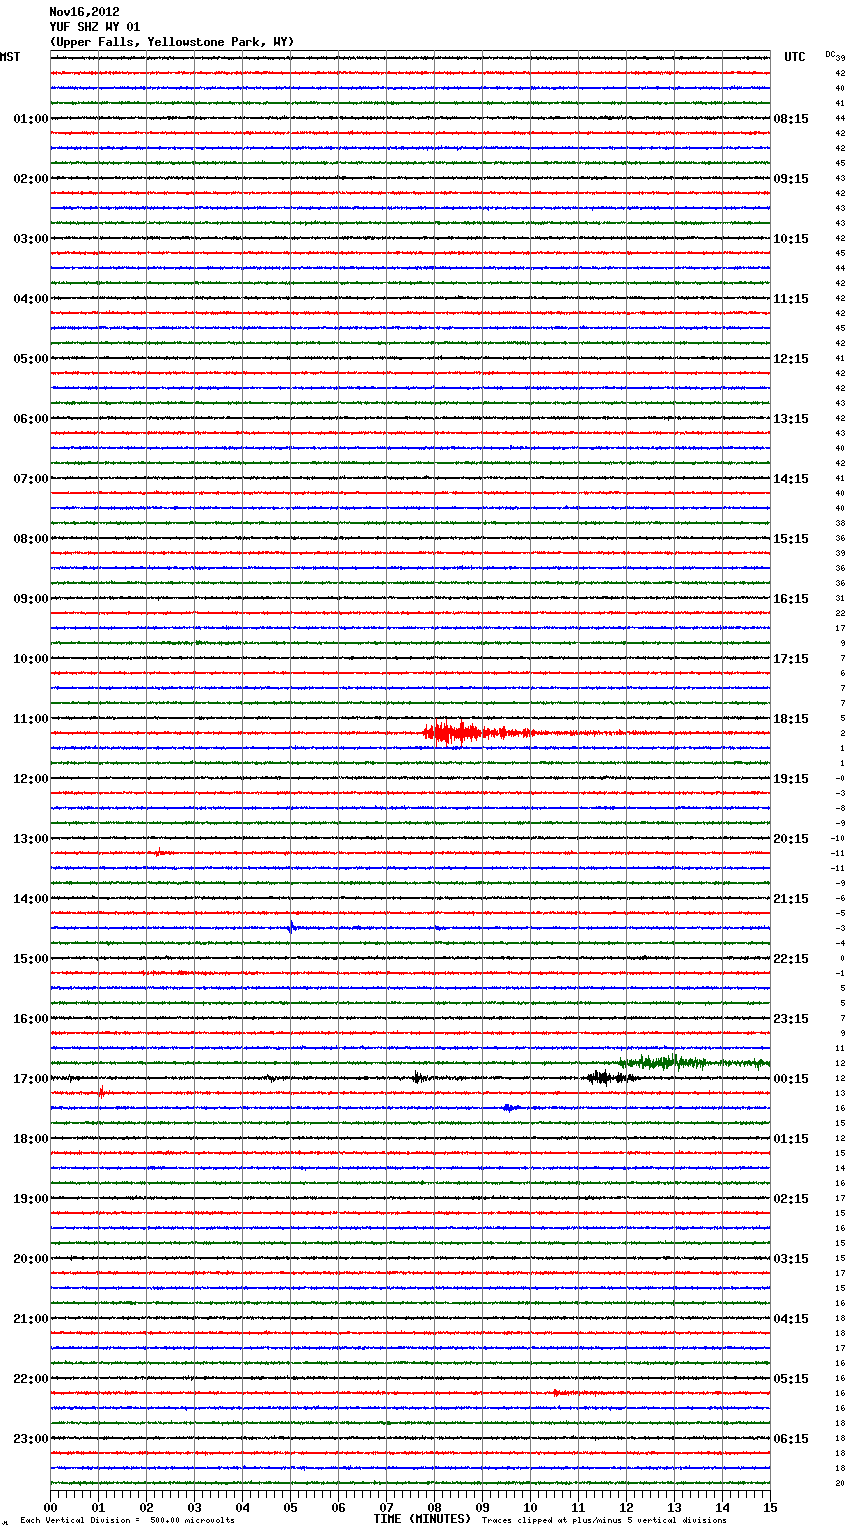Click the 10:00 MST time label
Image resolution: width=850 pixels, height=1534 pixels.
(x=31, y=659)
